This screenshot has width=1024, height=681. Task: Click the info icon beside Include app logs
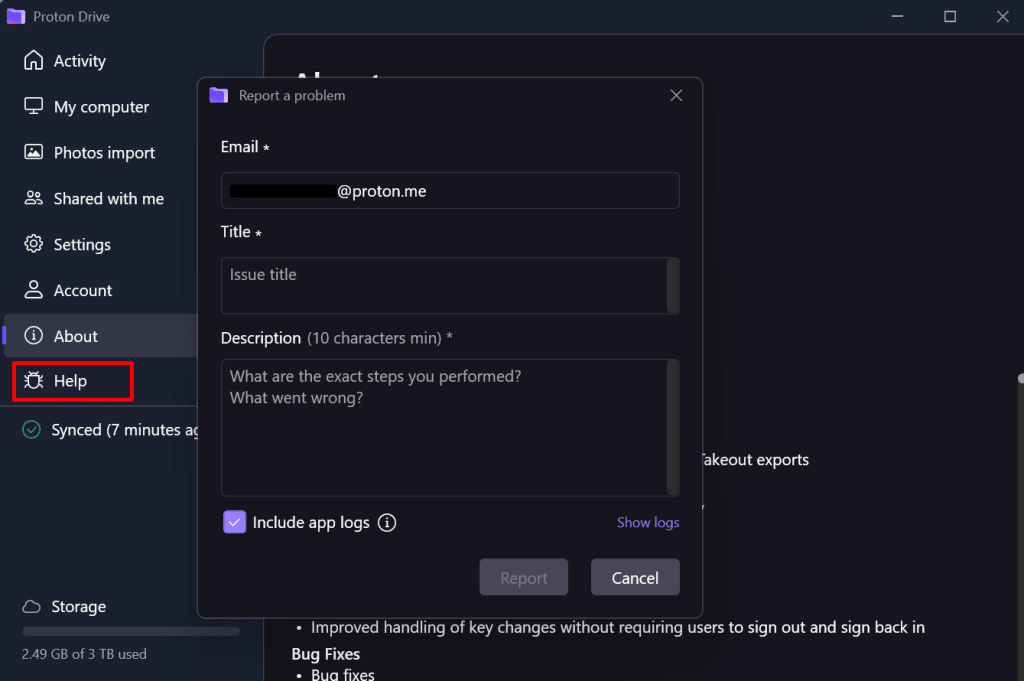(387, 522)
